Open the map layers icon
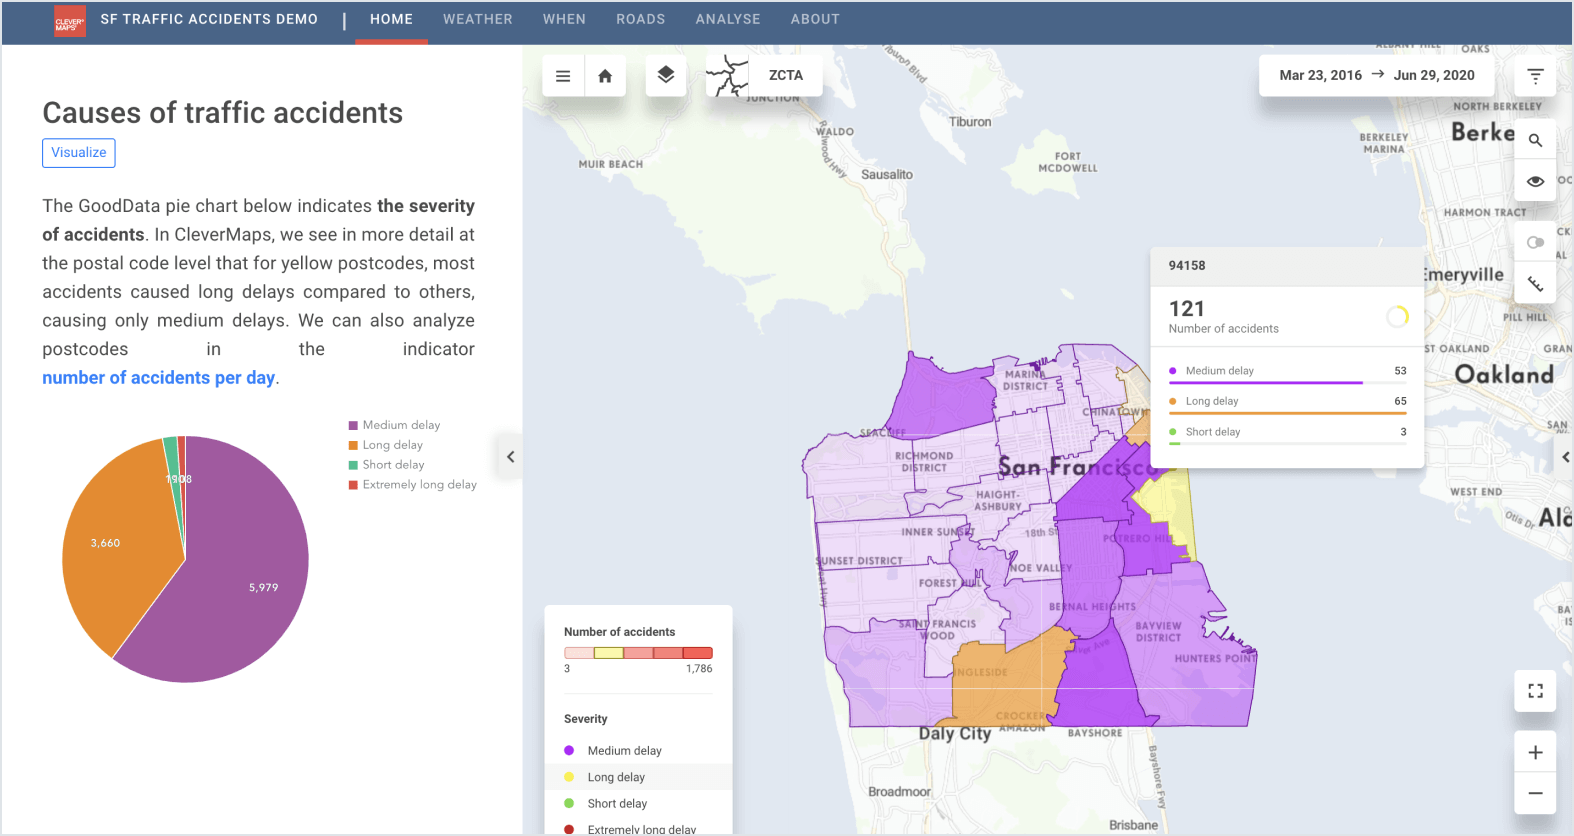1574x836 pixels. (666, 75)
